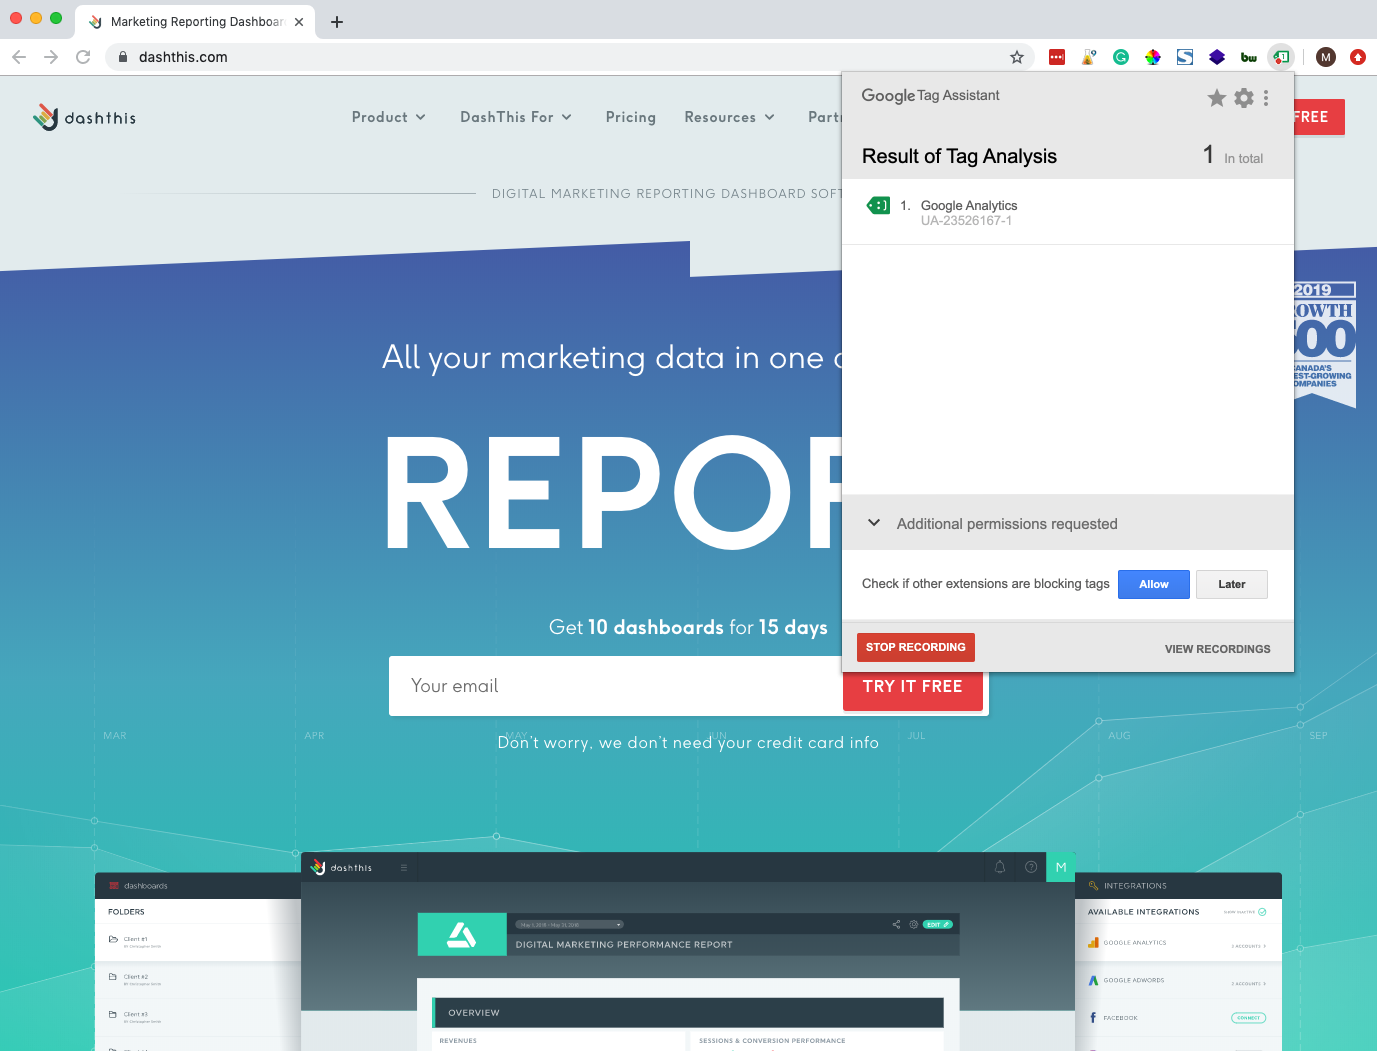The image size is (1377, 1051).
Task: Click STOP RECORDING button
Action: [x=916, y=647]
